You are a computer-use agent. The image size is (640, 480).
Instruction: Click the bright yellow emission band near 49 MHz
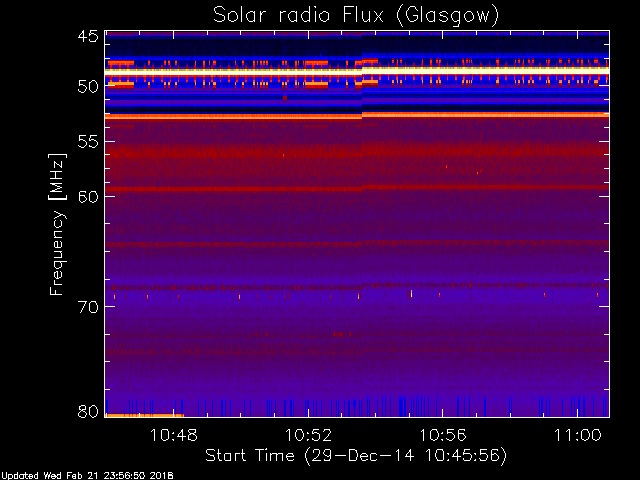click(x=357, y=71)
